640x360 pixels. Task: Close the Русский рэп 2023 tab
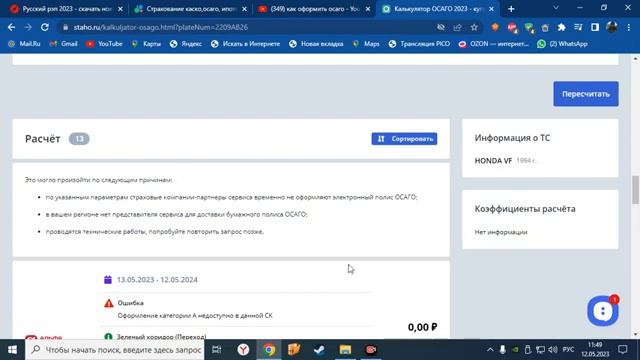pos(120,9)
